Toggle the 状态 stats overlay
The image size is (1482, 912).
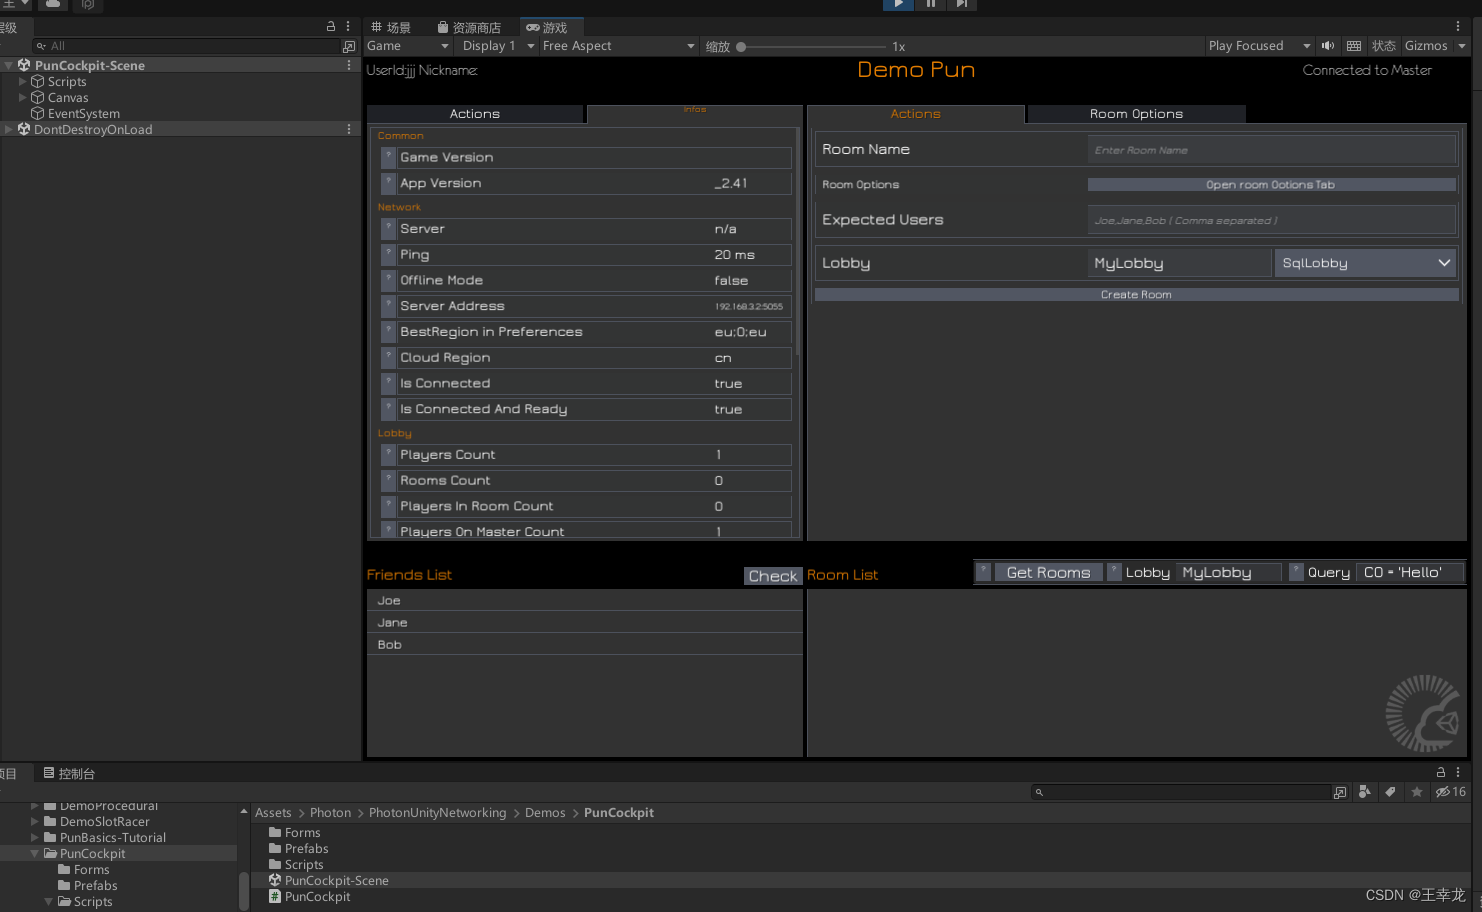1383,46
